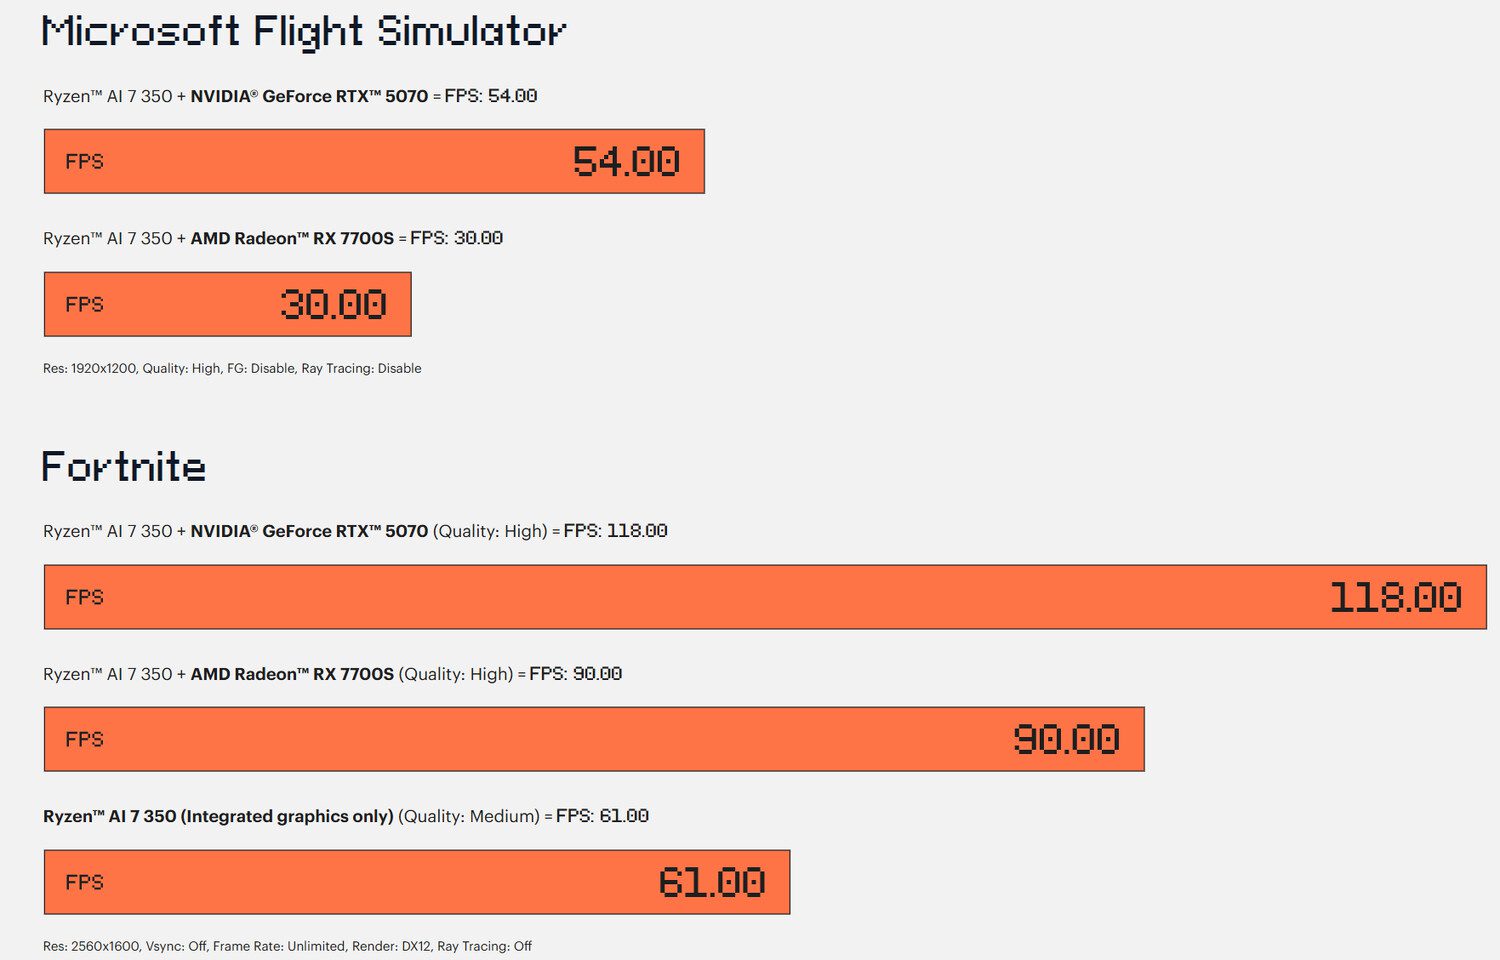Image resolution: width=1500 pixels, height=960 pixels.
Task: Click the FPS label in the 61.00 bar
Action: [x=85, y=883]
